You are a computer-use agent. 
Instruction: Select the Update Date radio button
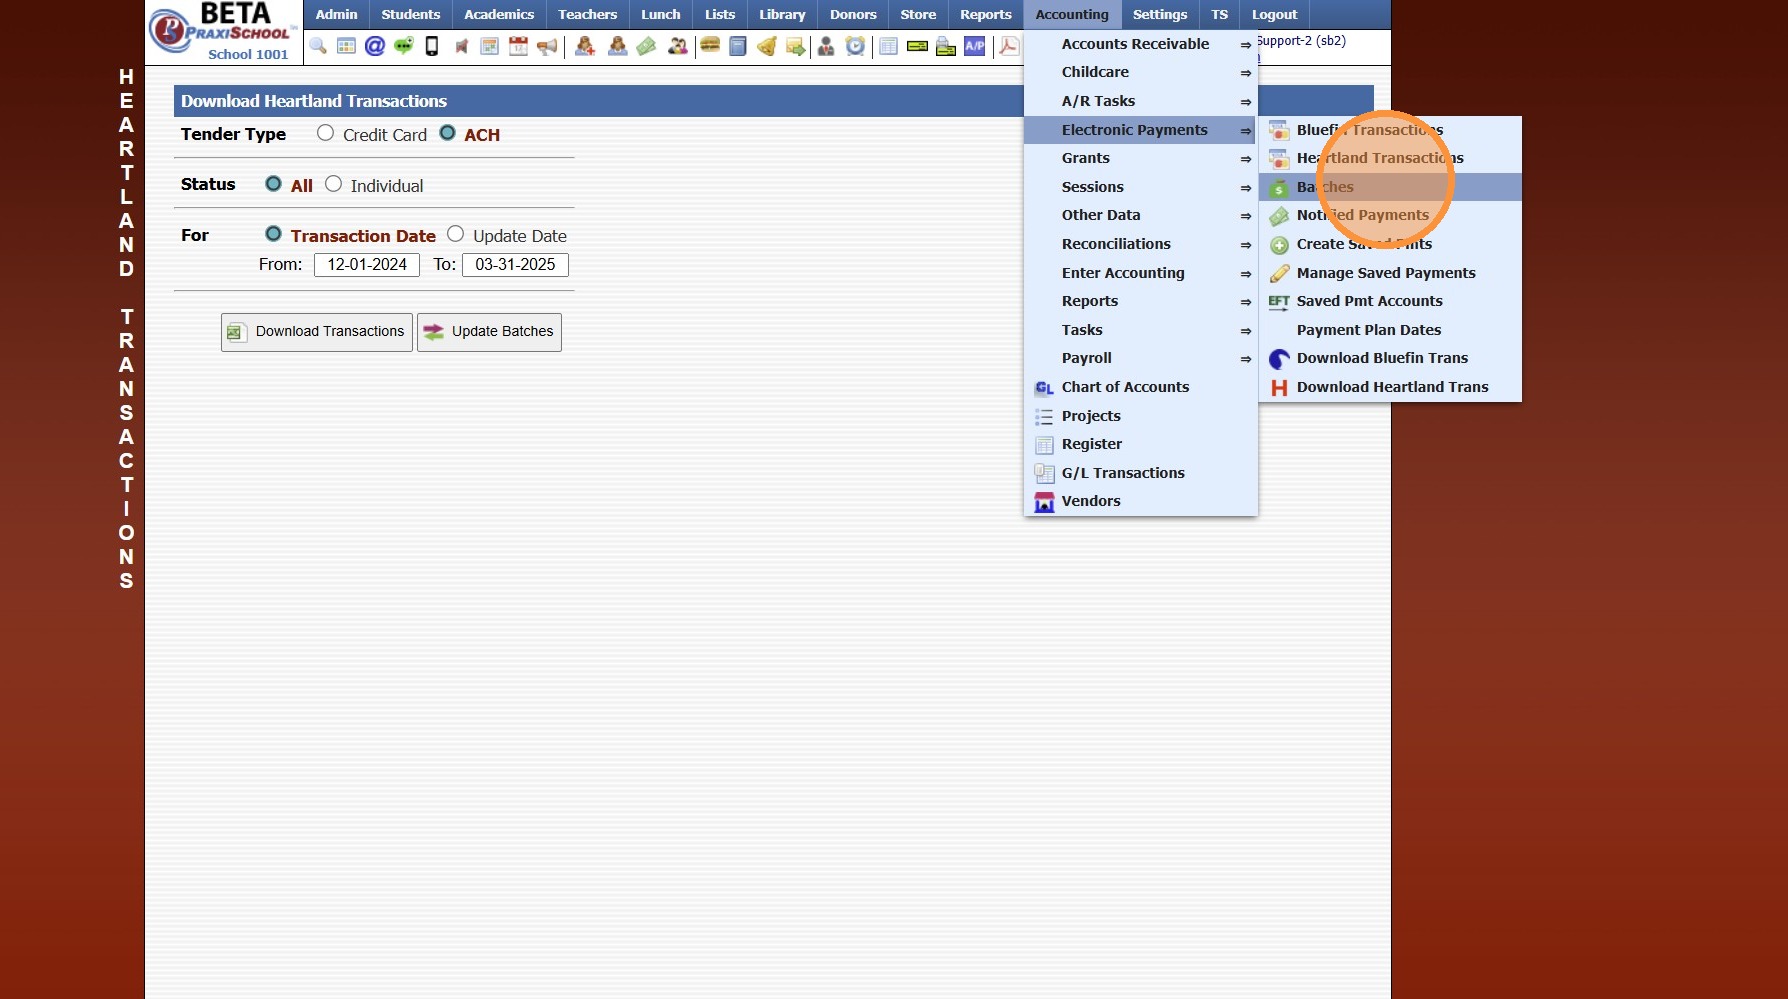[455, 234]
